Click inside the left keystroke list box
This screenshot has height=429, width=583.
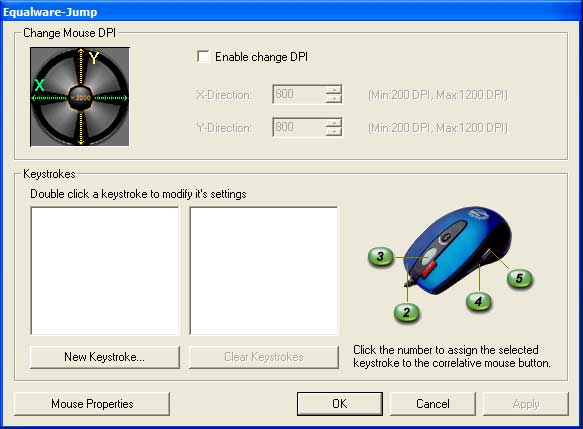pos(105,271)
